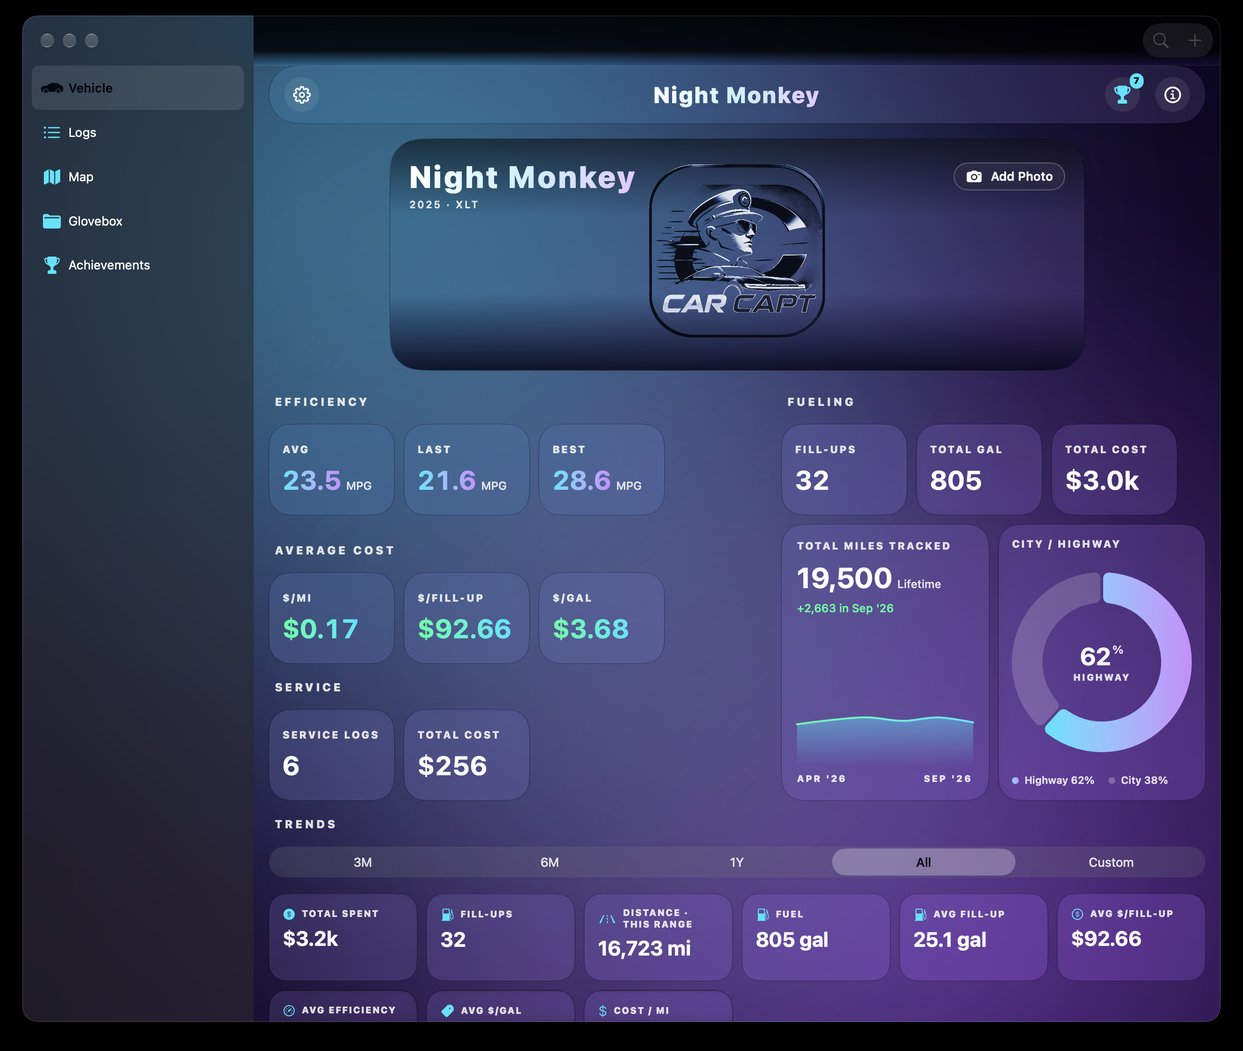This screenshot has height=1051, width=1243.
Task: Select the All trend range
Action: pos(924,862)
